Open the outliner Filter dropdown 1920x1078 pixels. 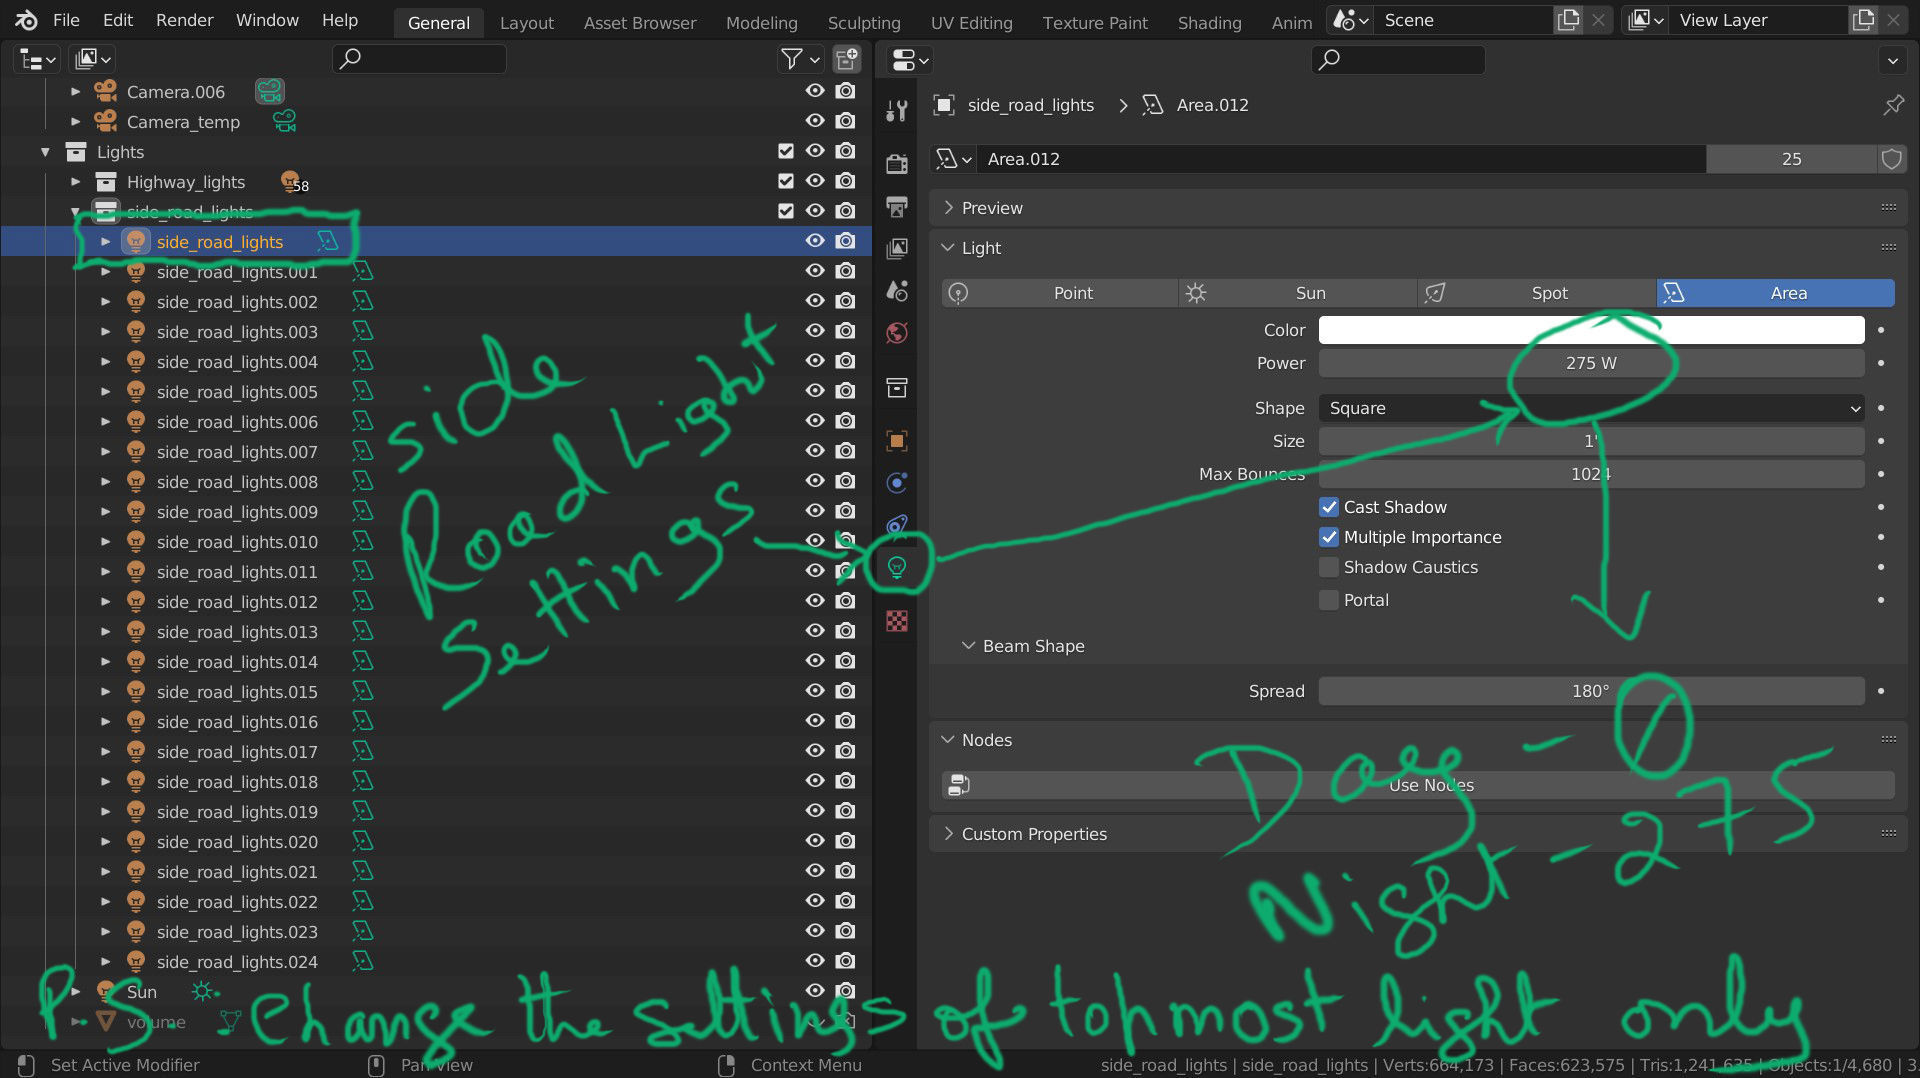(x=800, y=59)
